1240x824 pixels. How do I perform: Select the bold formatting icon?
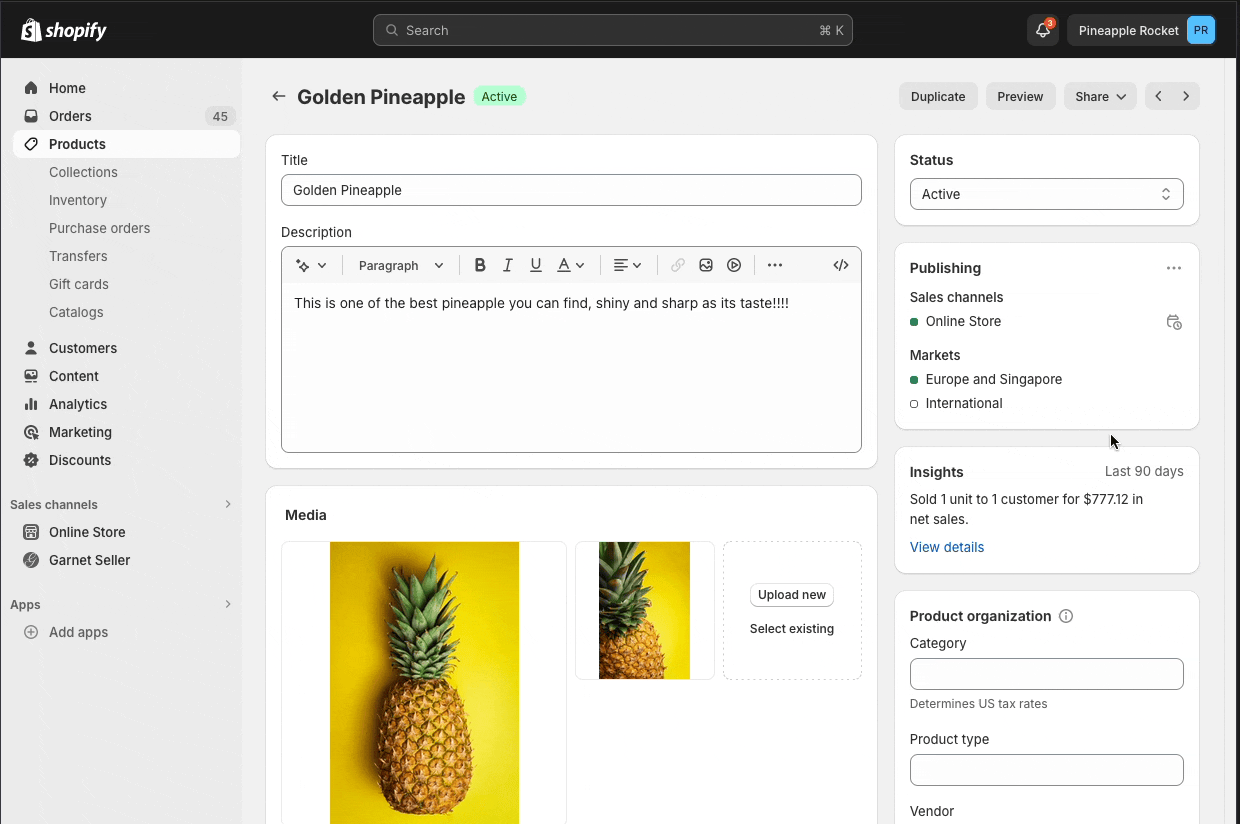(480, 264)
